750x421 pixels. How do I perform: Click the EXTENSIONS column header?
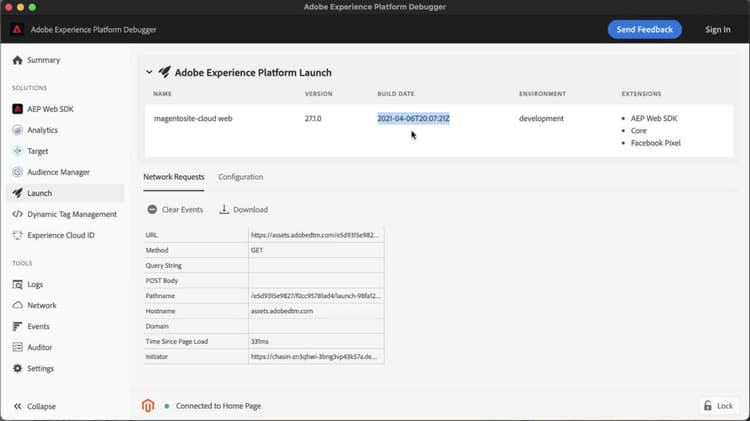point(641,94)
